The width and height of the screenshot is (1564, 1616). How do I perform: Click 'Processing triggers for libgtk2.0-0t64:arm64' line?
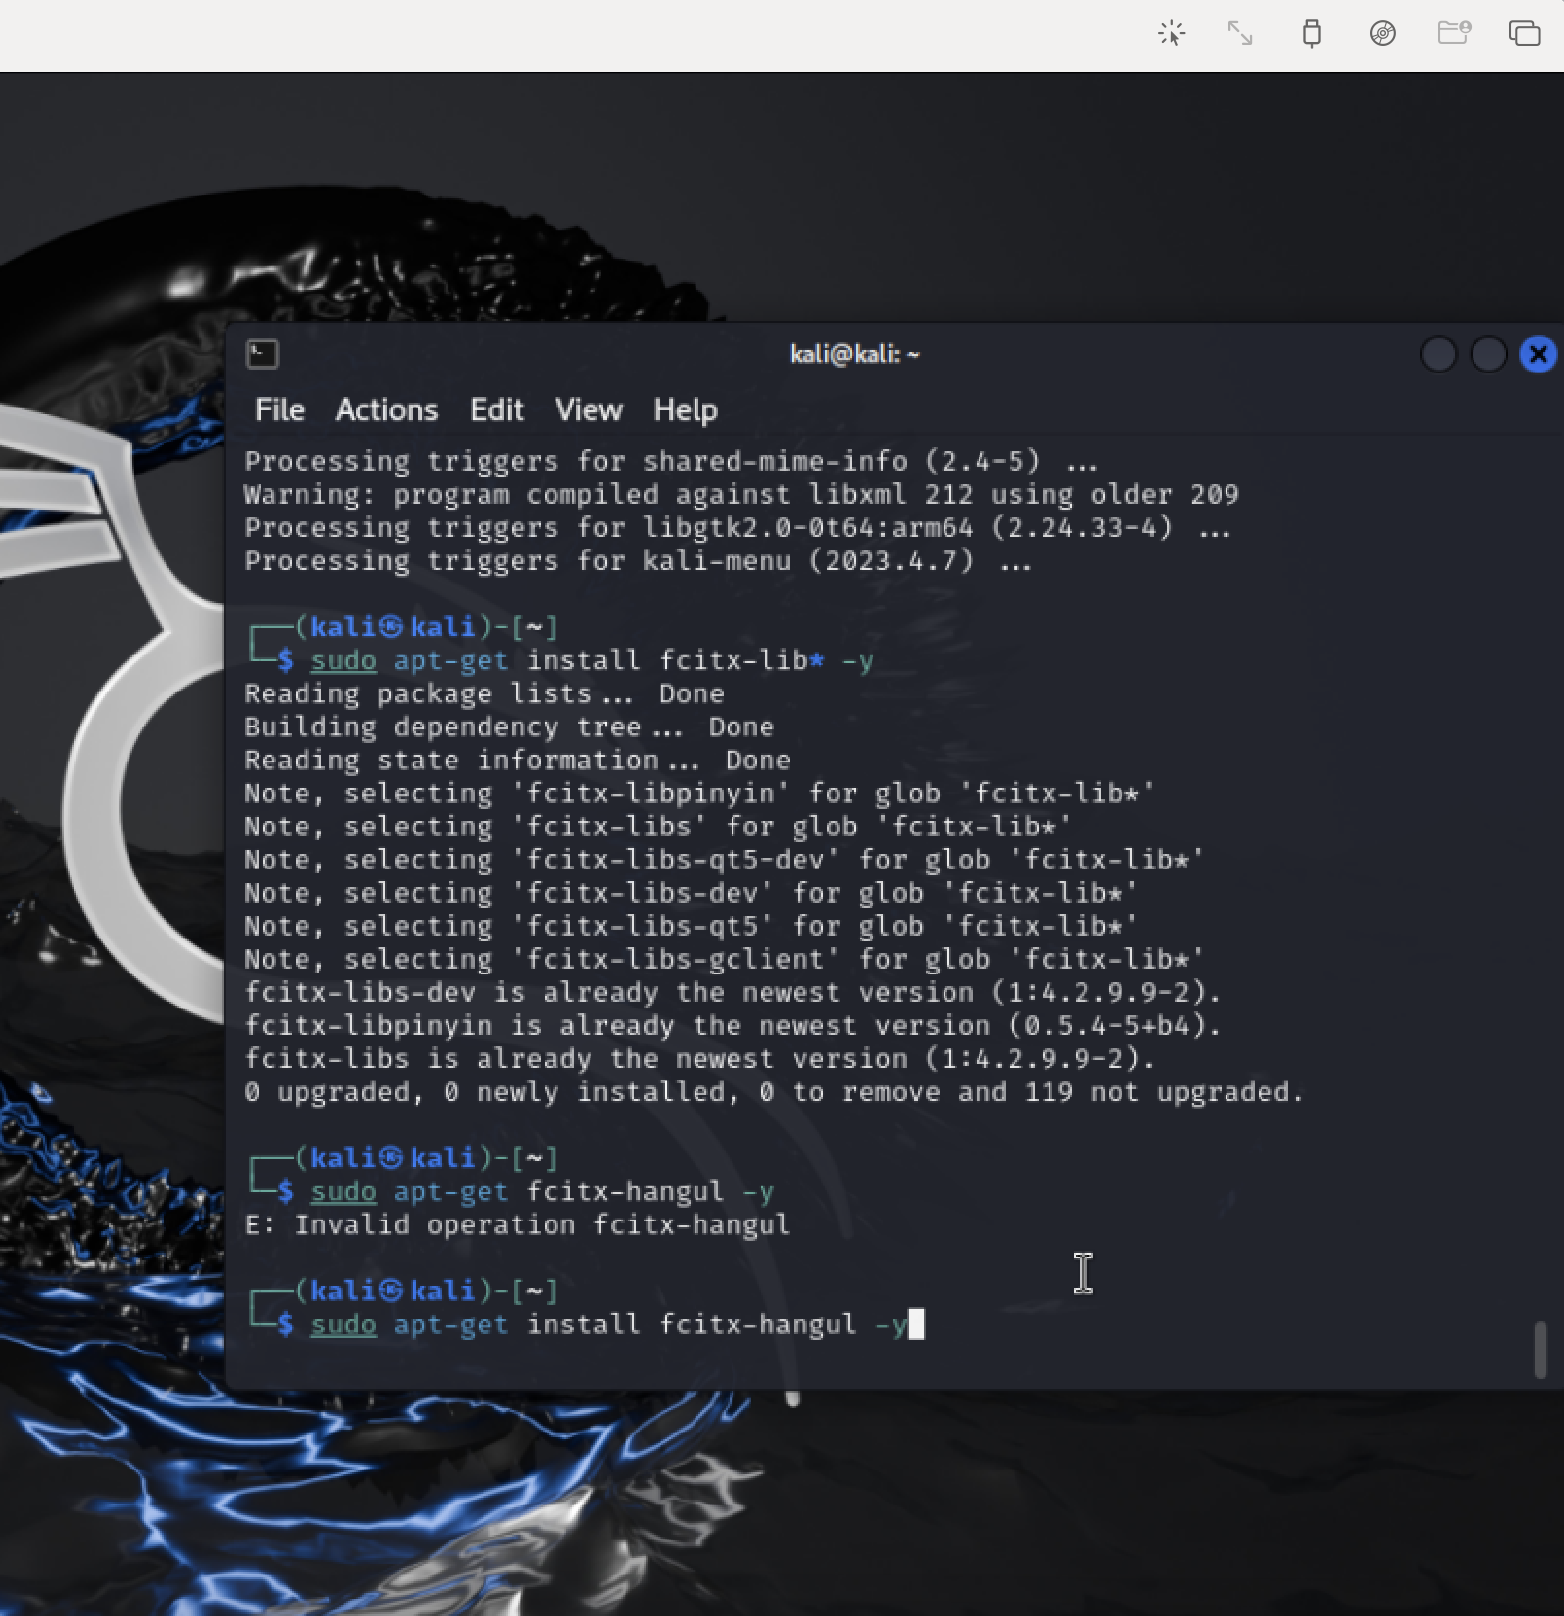[x=737, y=528]
